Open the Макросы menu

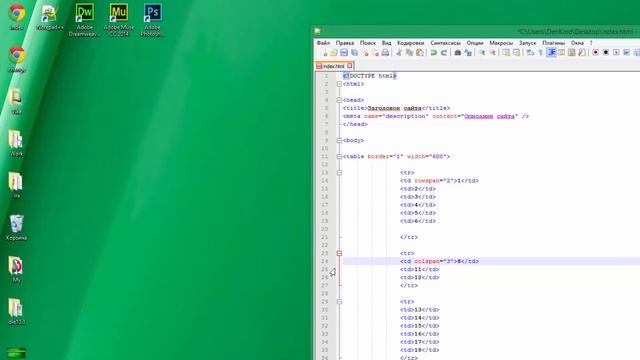(501, 43)
